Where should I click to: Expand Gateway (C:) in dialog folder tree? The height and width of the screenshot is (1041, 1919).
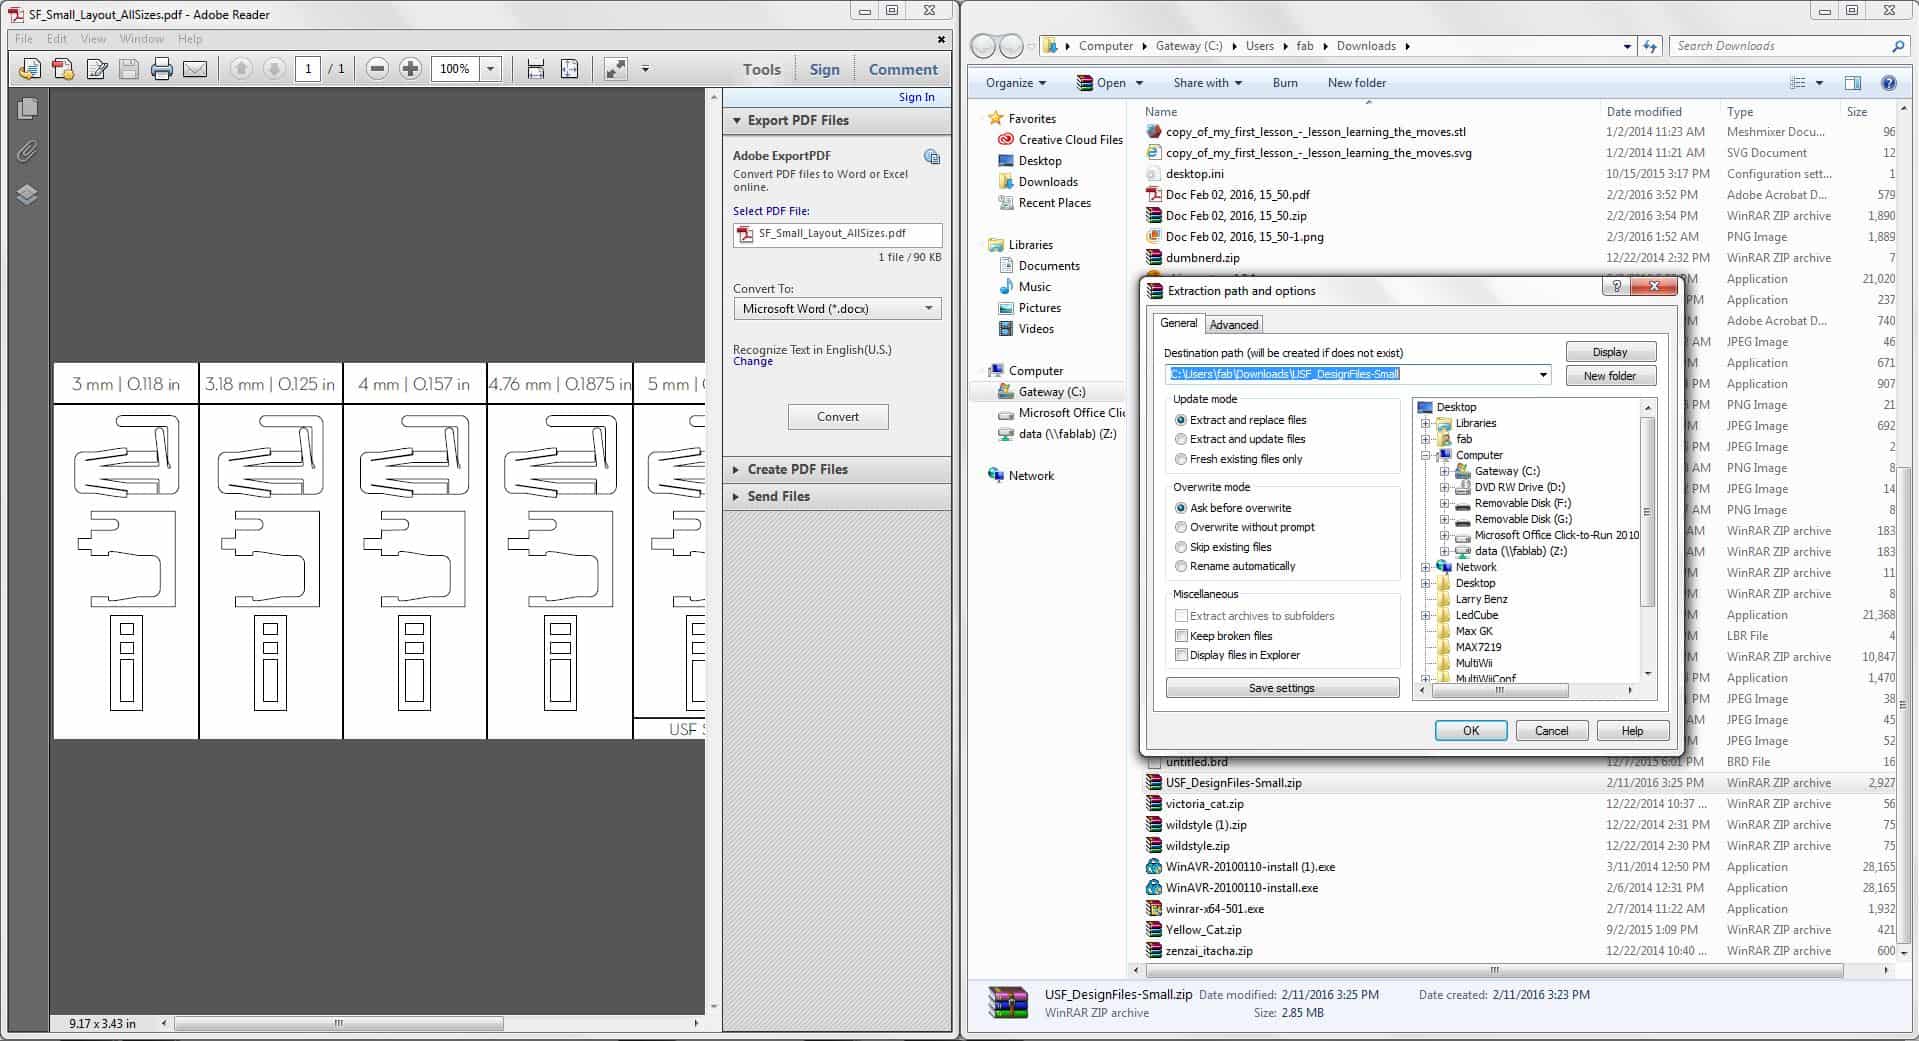tap(1445, 471)
